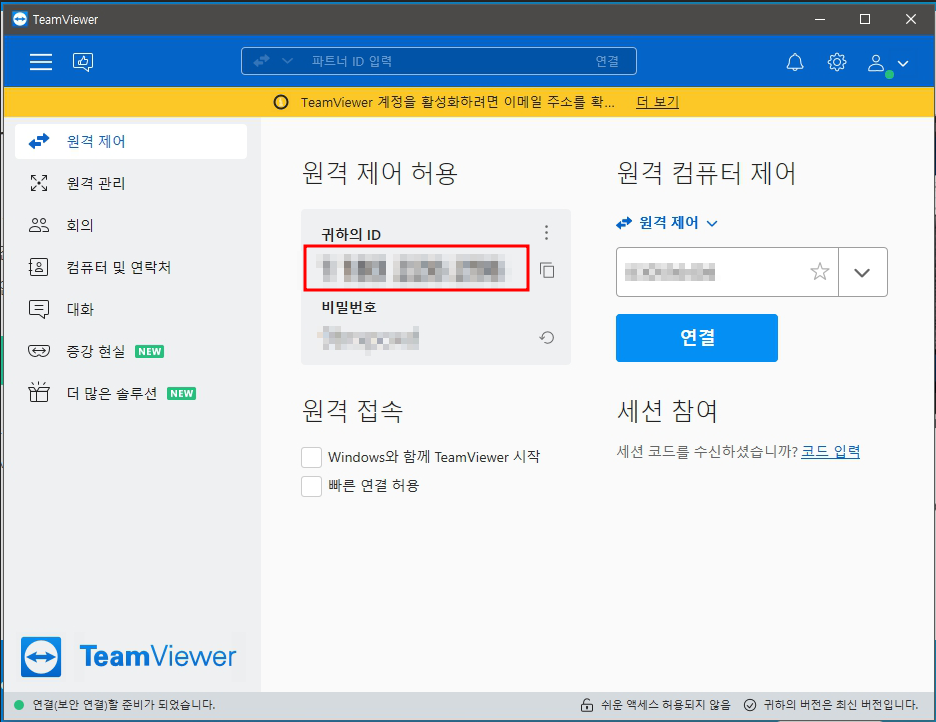Select 원격 관리 in sidebar

click(131, 183)
